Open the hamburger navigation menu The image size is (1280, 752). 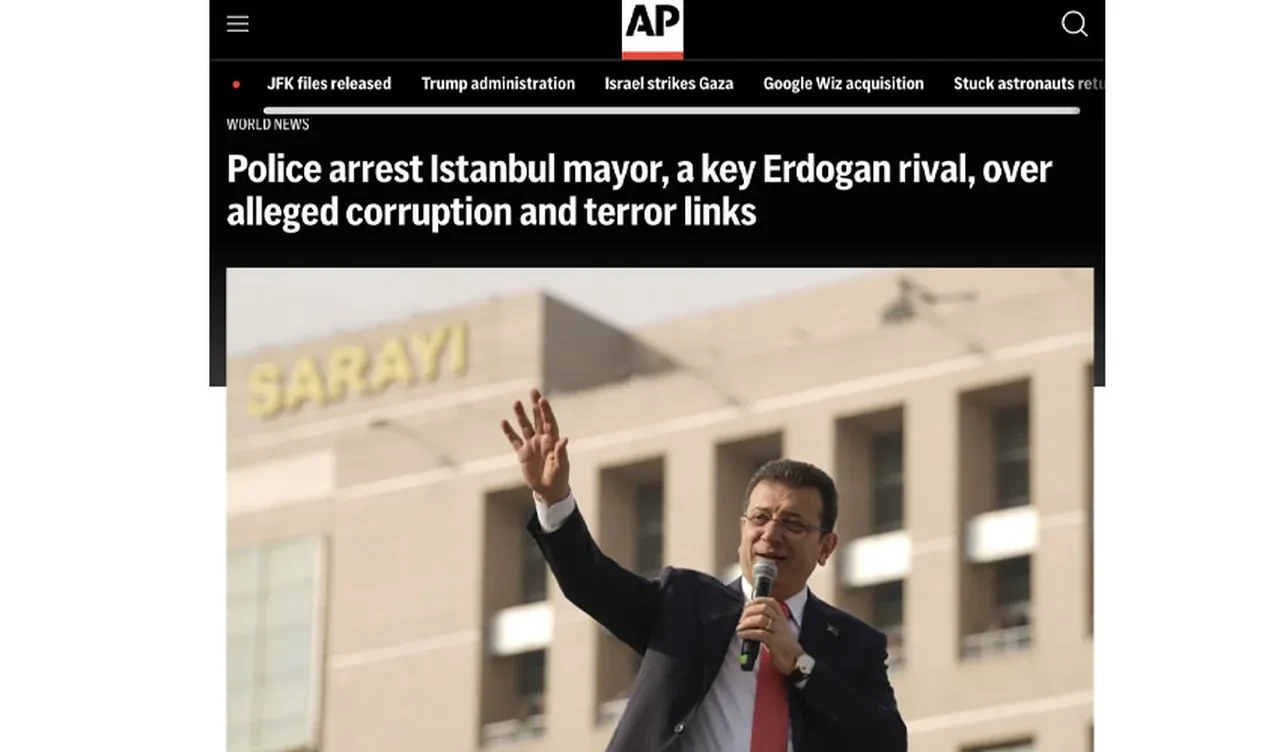click(x=238, y=24)
